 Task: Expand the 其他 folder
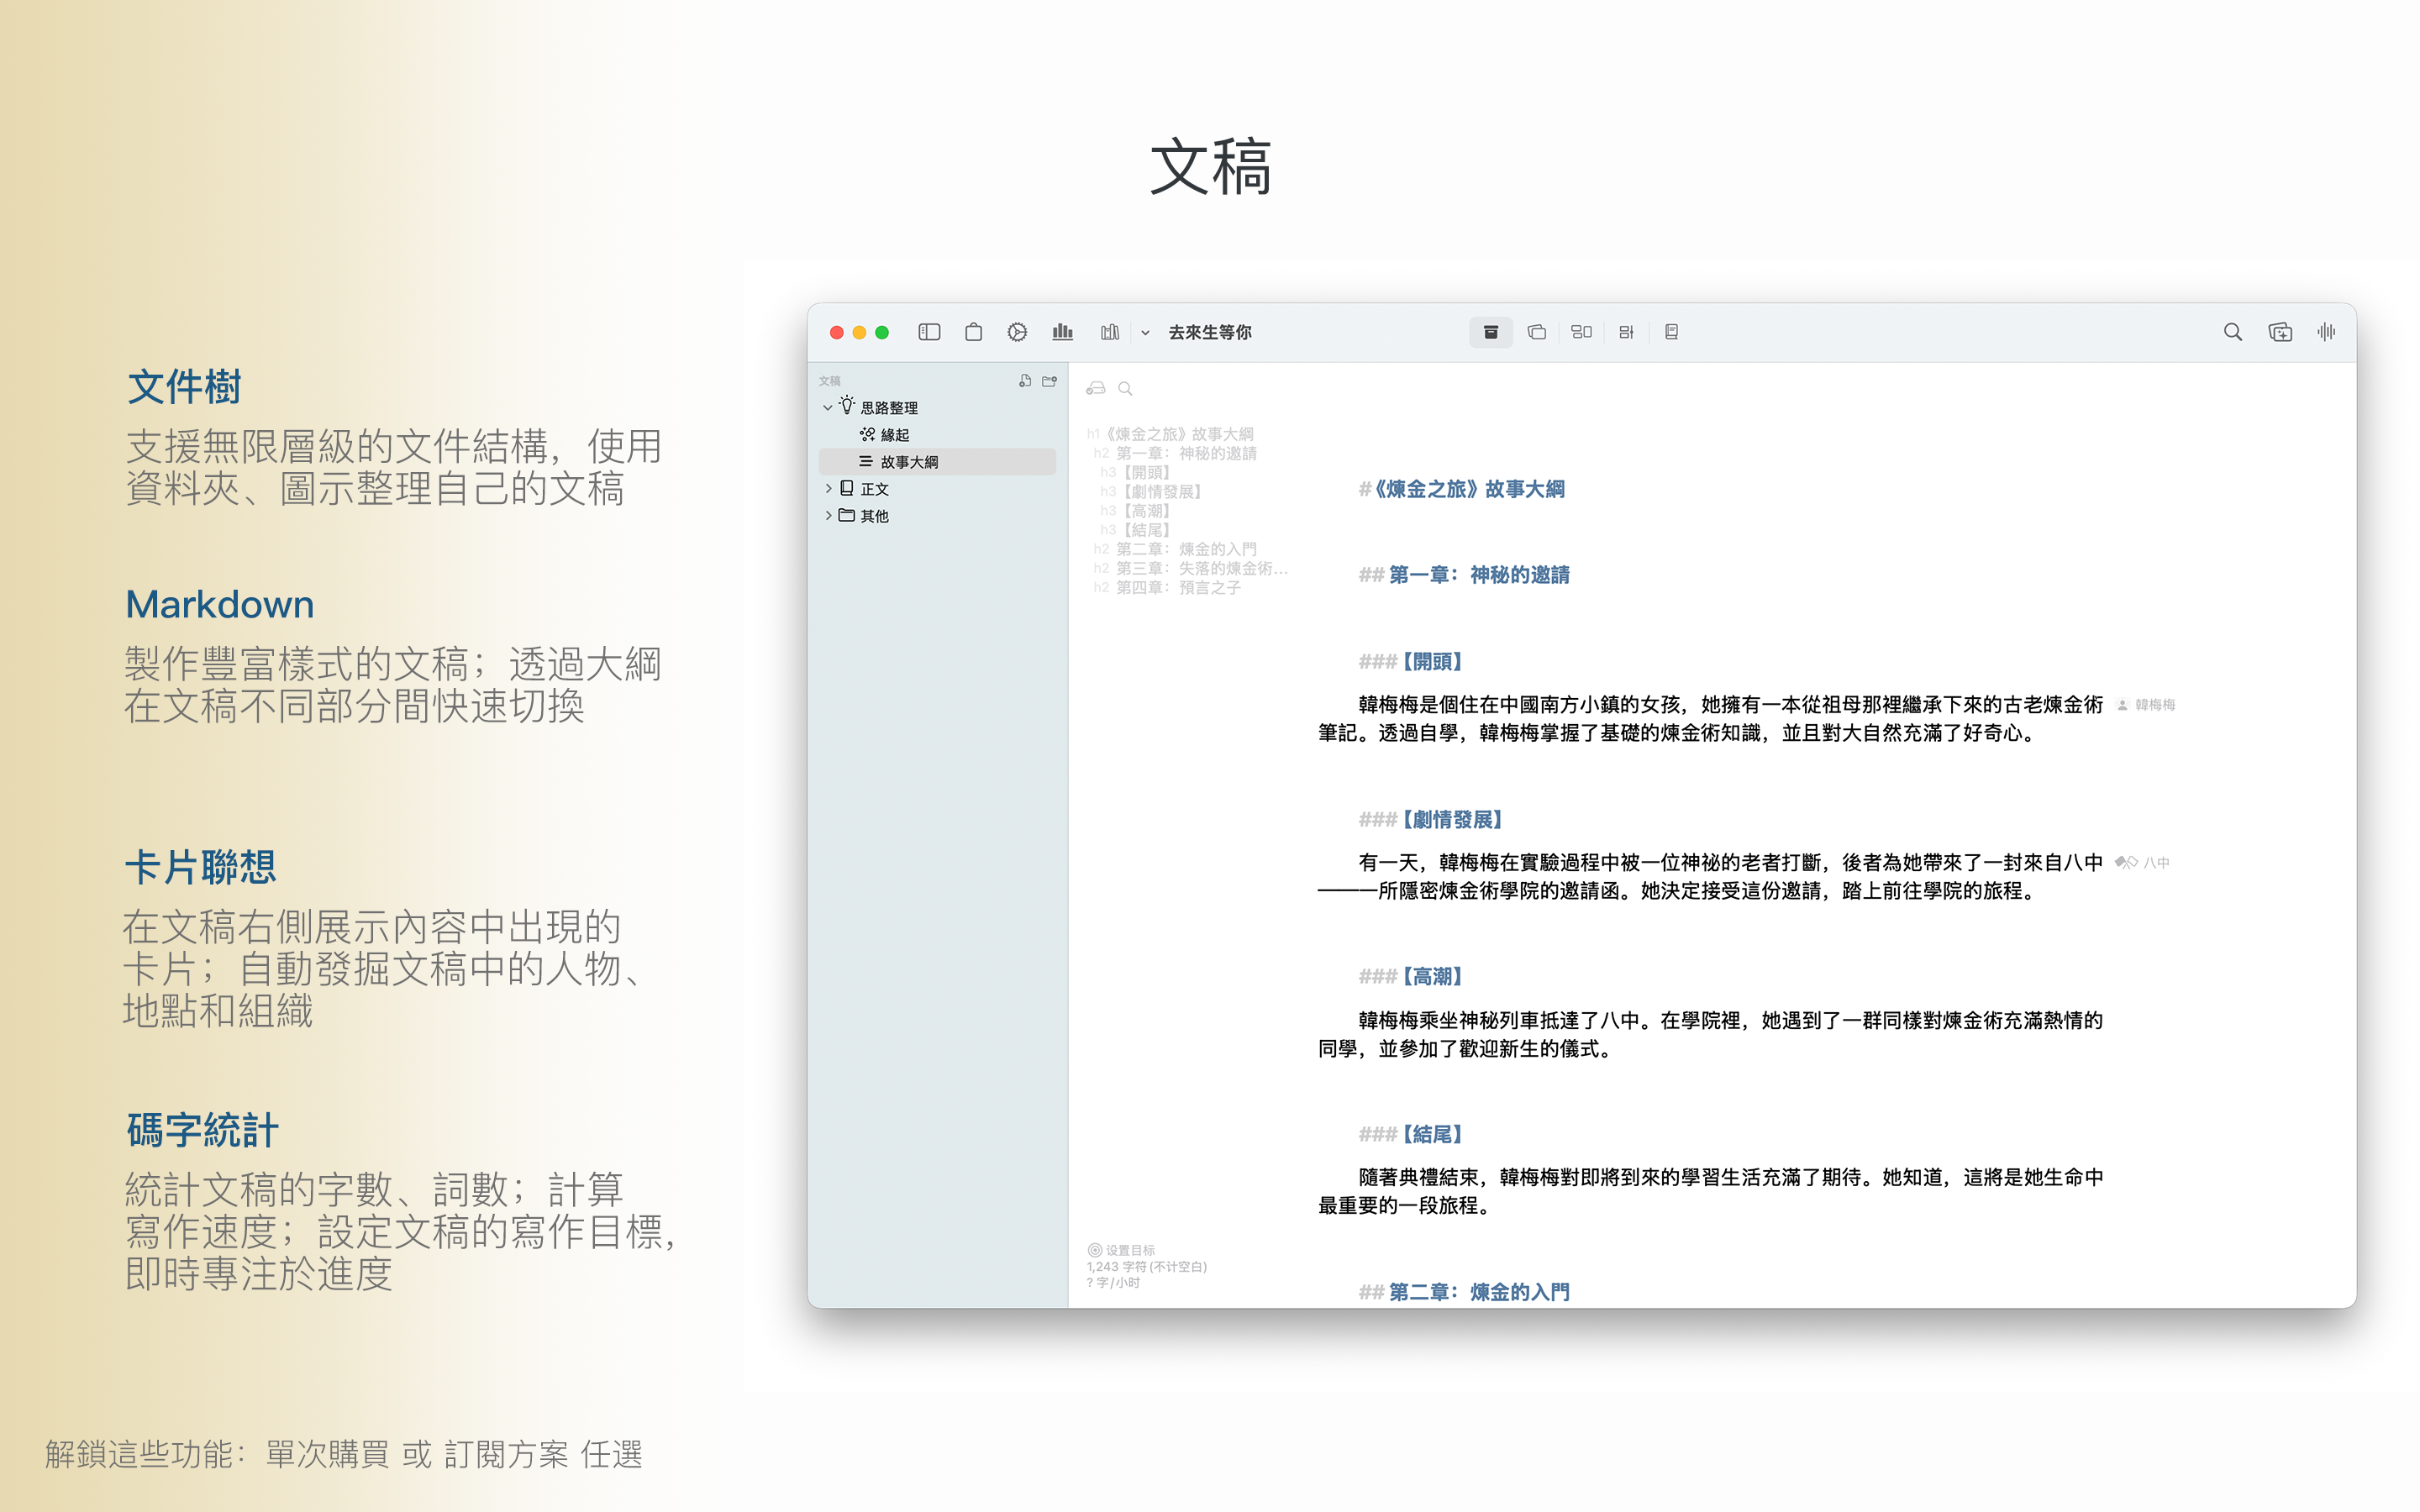tap(828, 516)
